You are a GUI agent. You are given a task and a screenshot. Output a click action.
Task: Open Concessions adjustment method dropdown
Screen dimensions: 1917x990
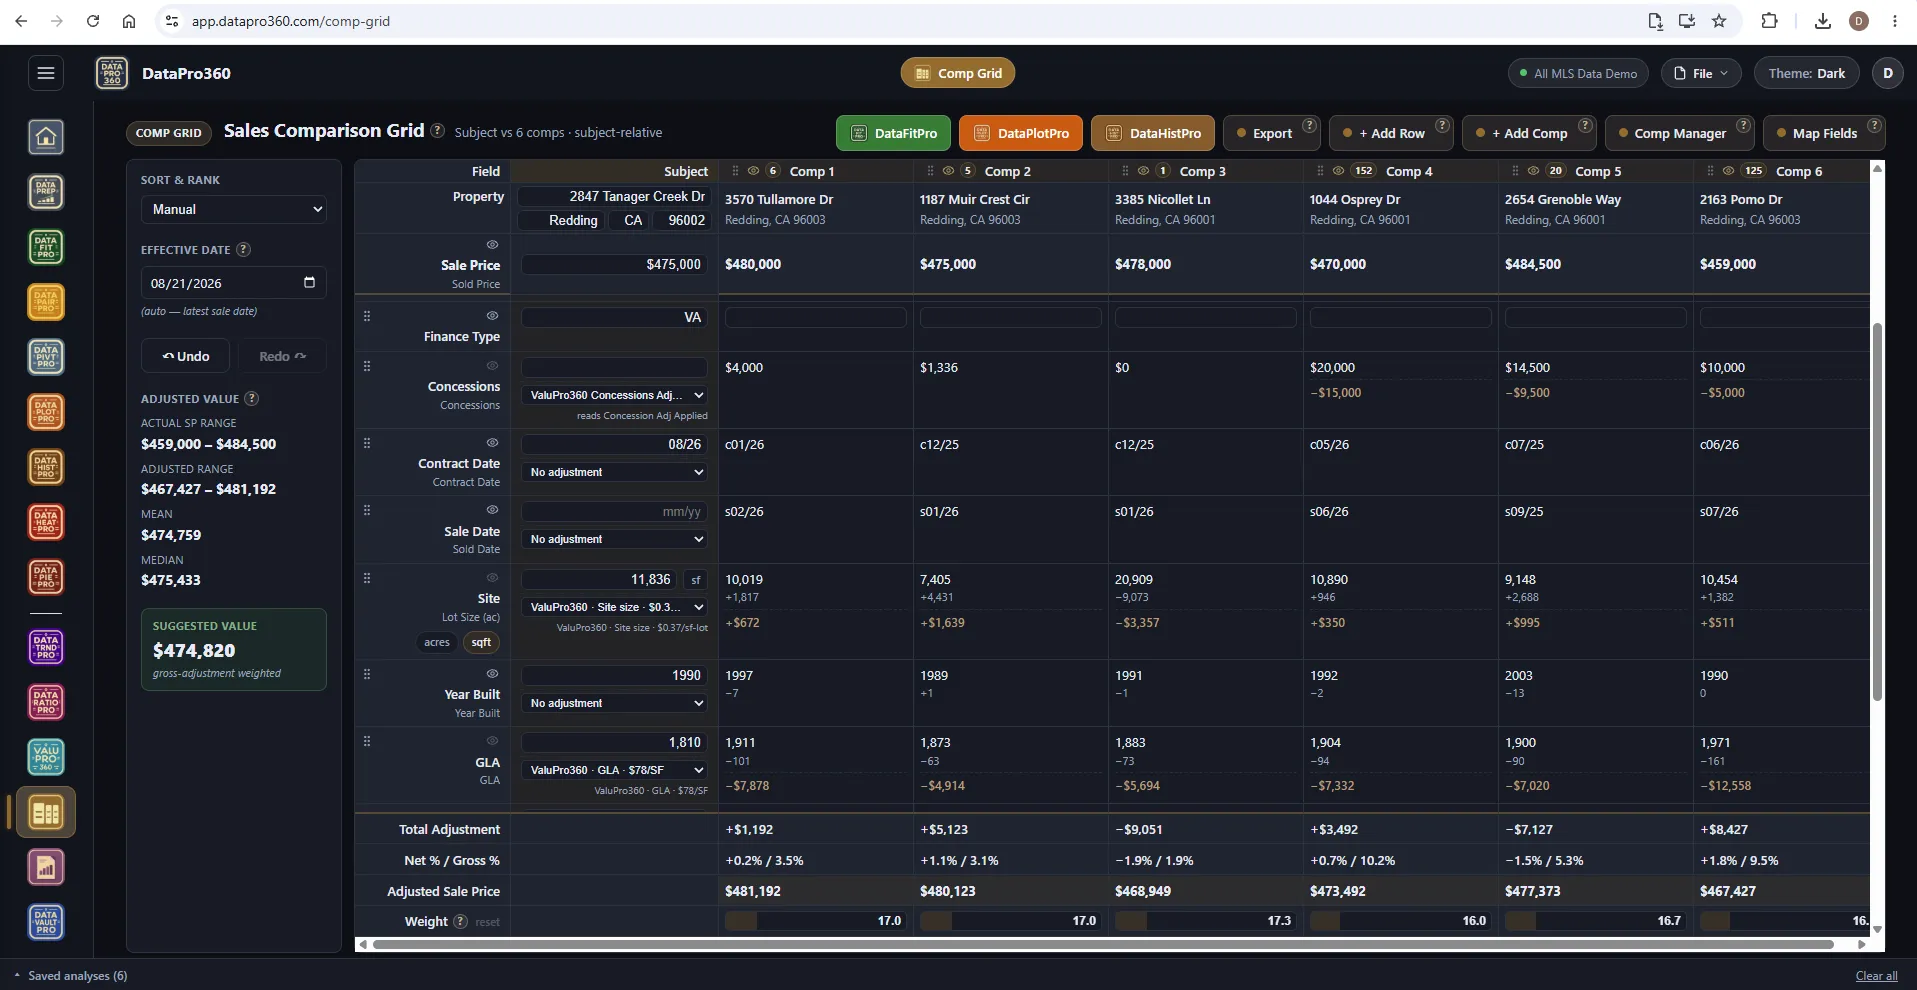[615, 395]
